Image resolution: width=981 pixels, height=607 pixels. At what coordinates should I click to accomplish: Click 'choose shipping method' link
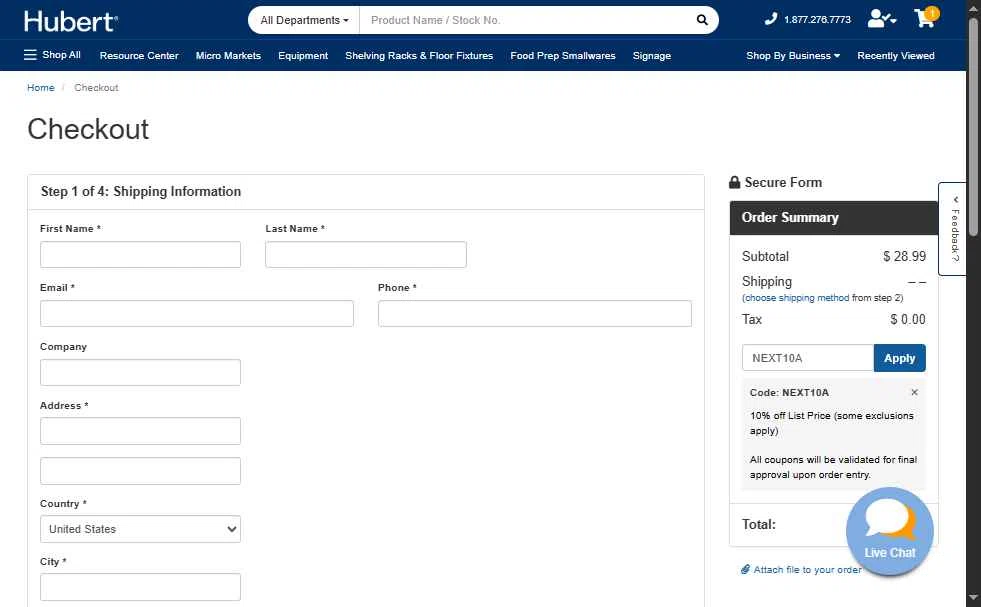click(x=797, y=298)
